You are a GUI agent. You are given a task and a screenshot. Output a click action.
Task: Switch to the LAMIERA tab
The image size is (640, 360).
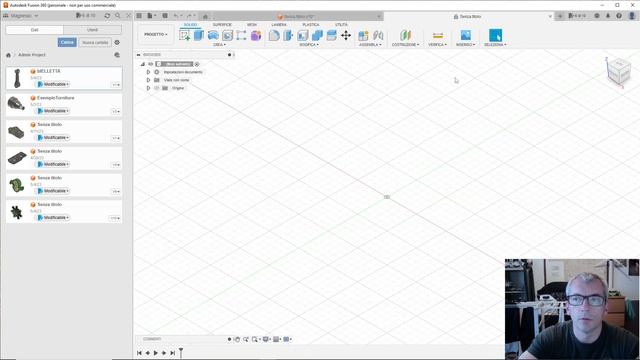(x=279, y=25)
